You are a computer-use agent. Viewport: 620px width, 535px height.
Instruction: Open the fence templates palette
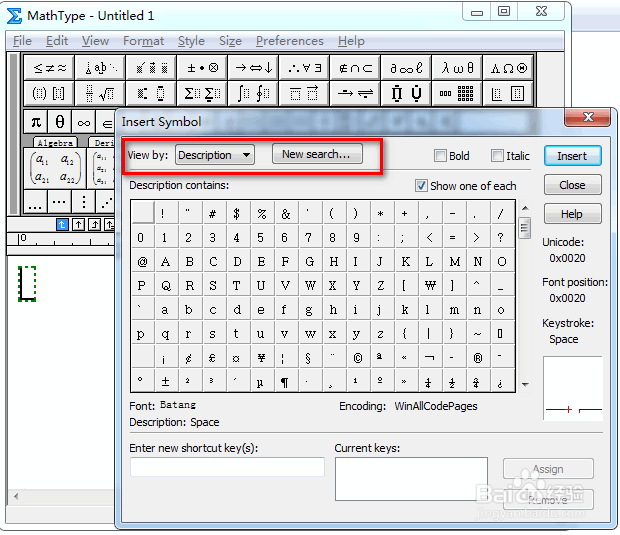coord(49,93)
